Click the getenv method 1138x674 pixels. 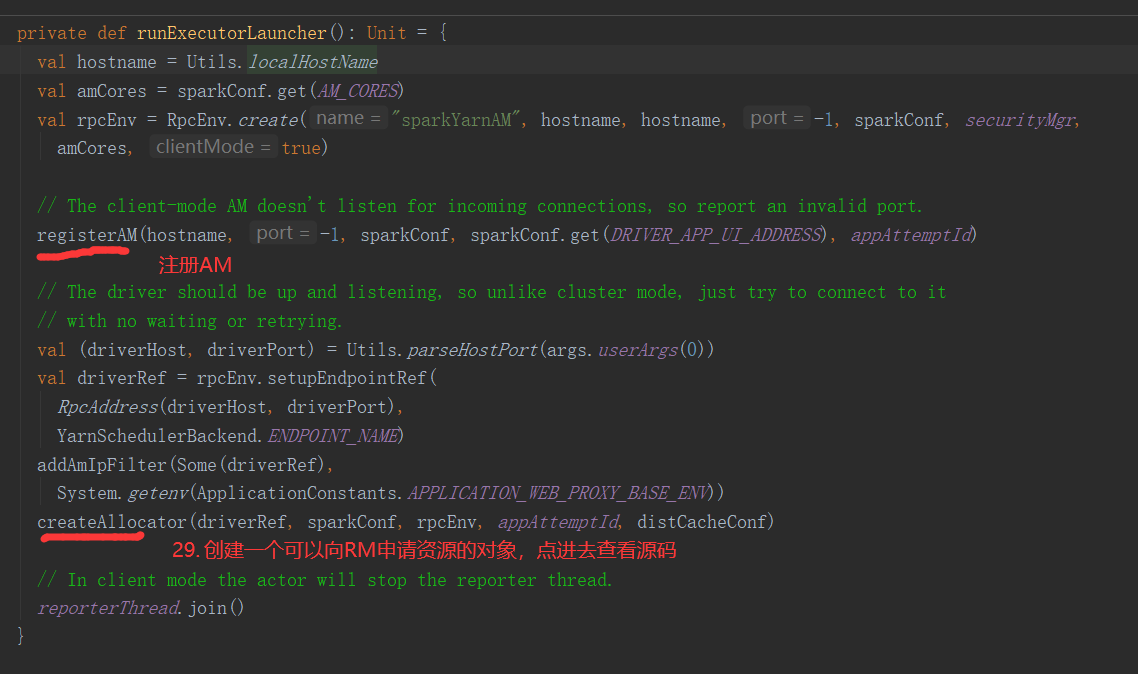coord(158,493)
